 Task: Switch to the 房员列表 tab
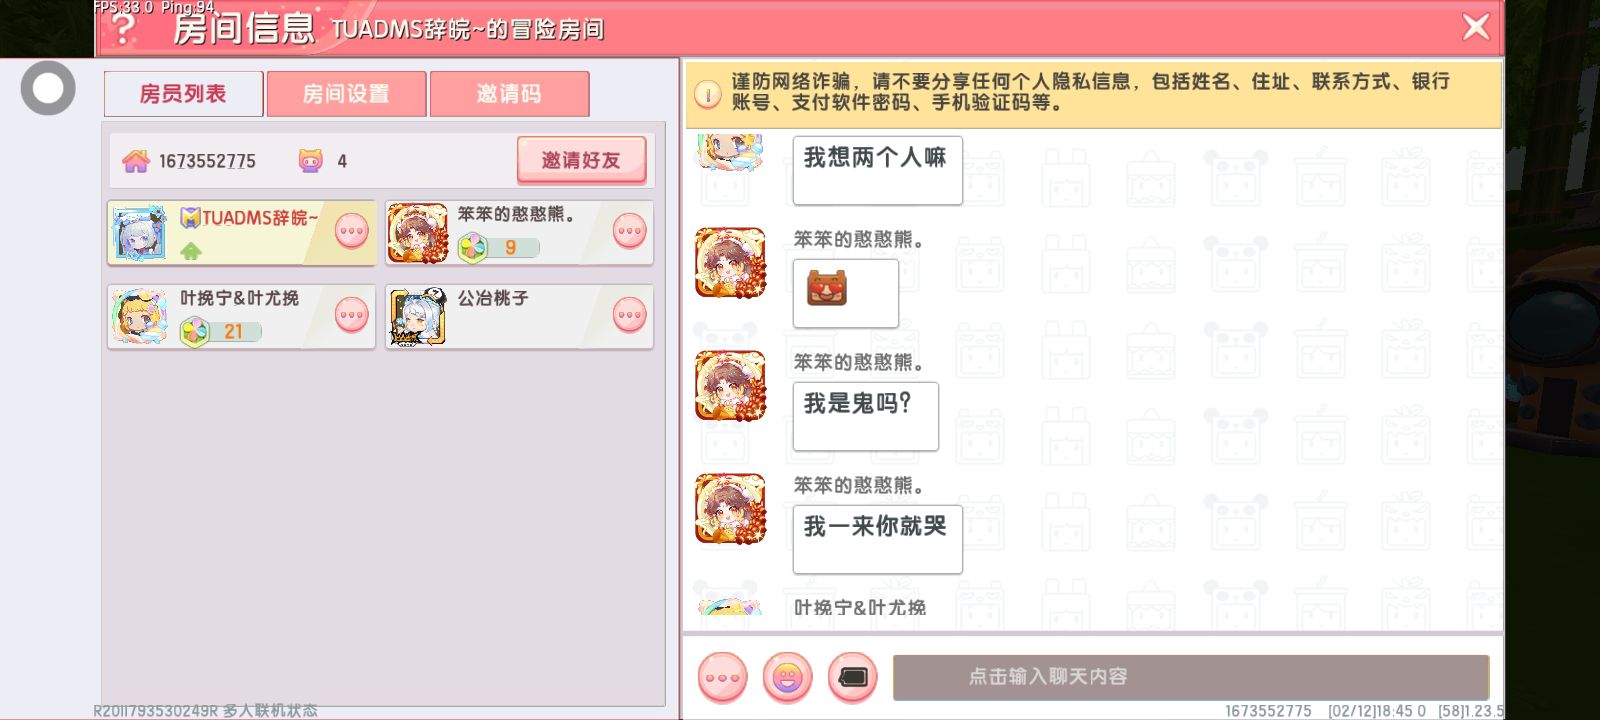[x=183, y=94]
